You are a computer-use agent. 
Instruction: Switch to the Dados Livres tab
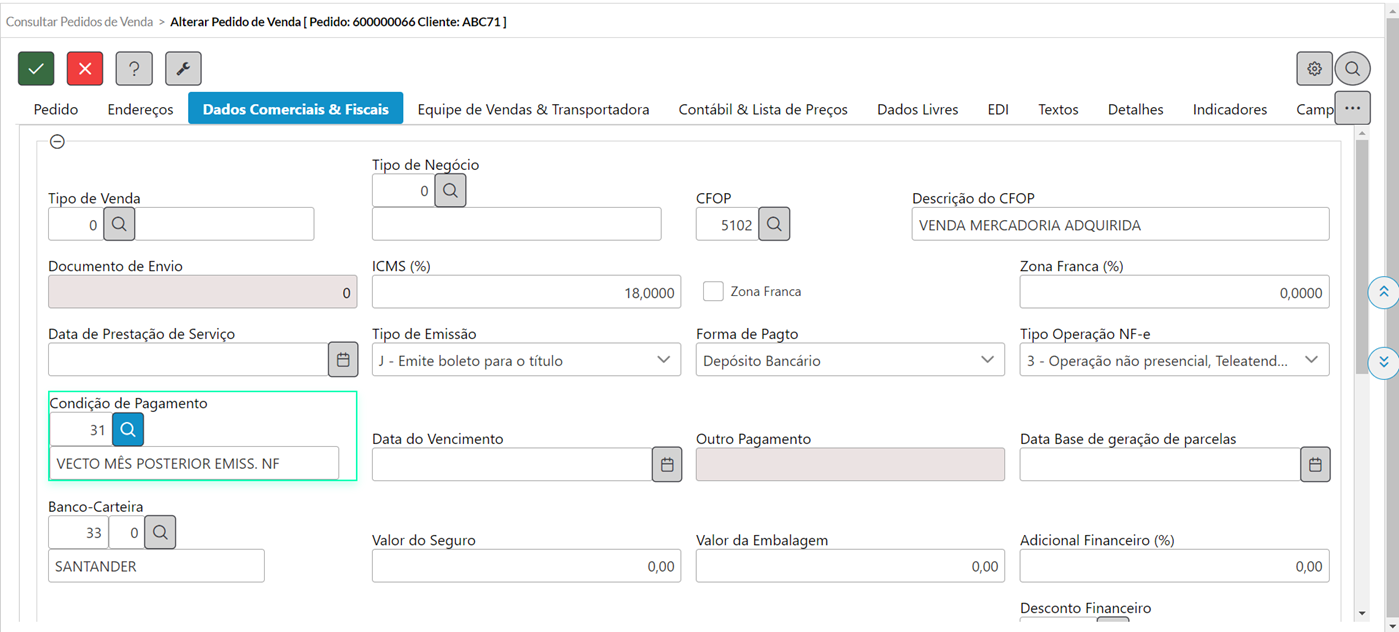coord(918,109)
